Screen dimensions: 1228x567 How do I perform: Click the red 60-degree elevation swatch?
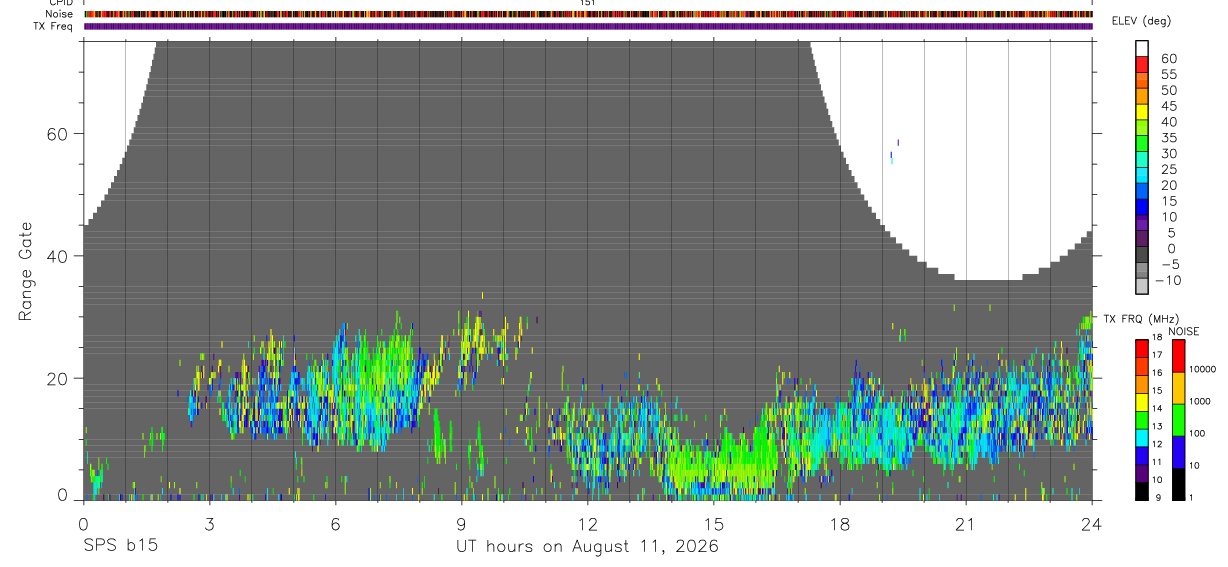click(x=1142, y=65)
